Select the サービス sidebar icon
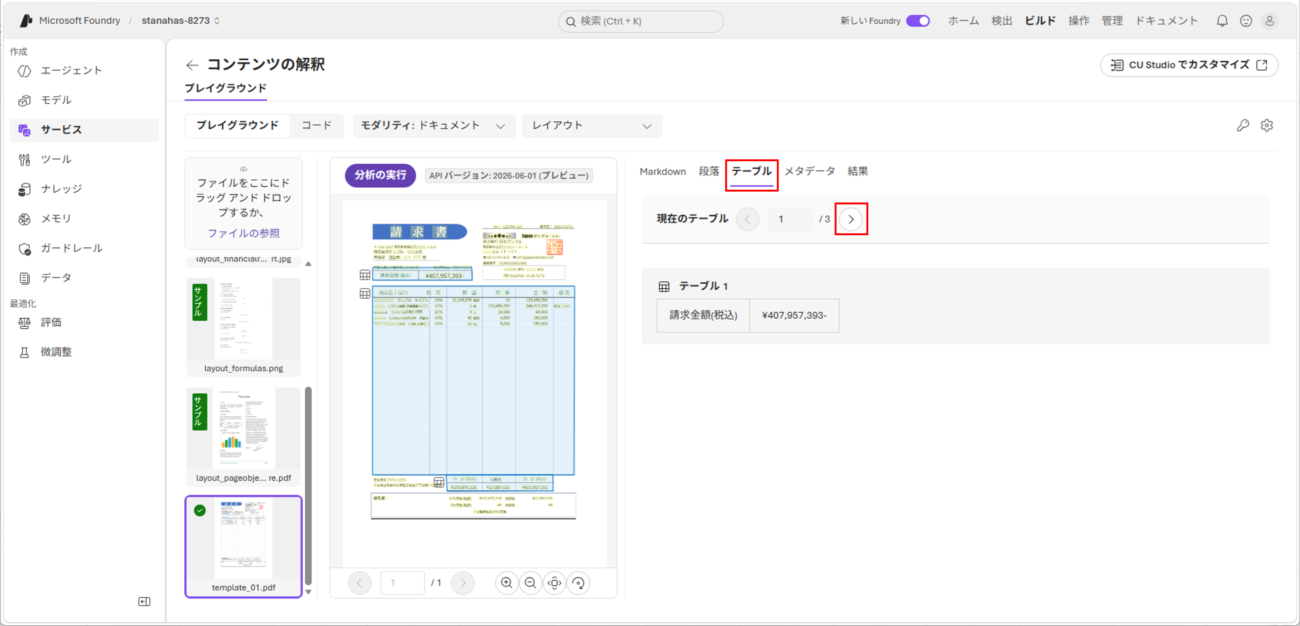Image resolution: width=1300 pixels, height=626 pixels. [25, 130]
